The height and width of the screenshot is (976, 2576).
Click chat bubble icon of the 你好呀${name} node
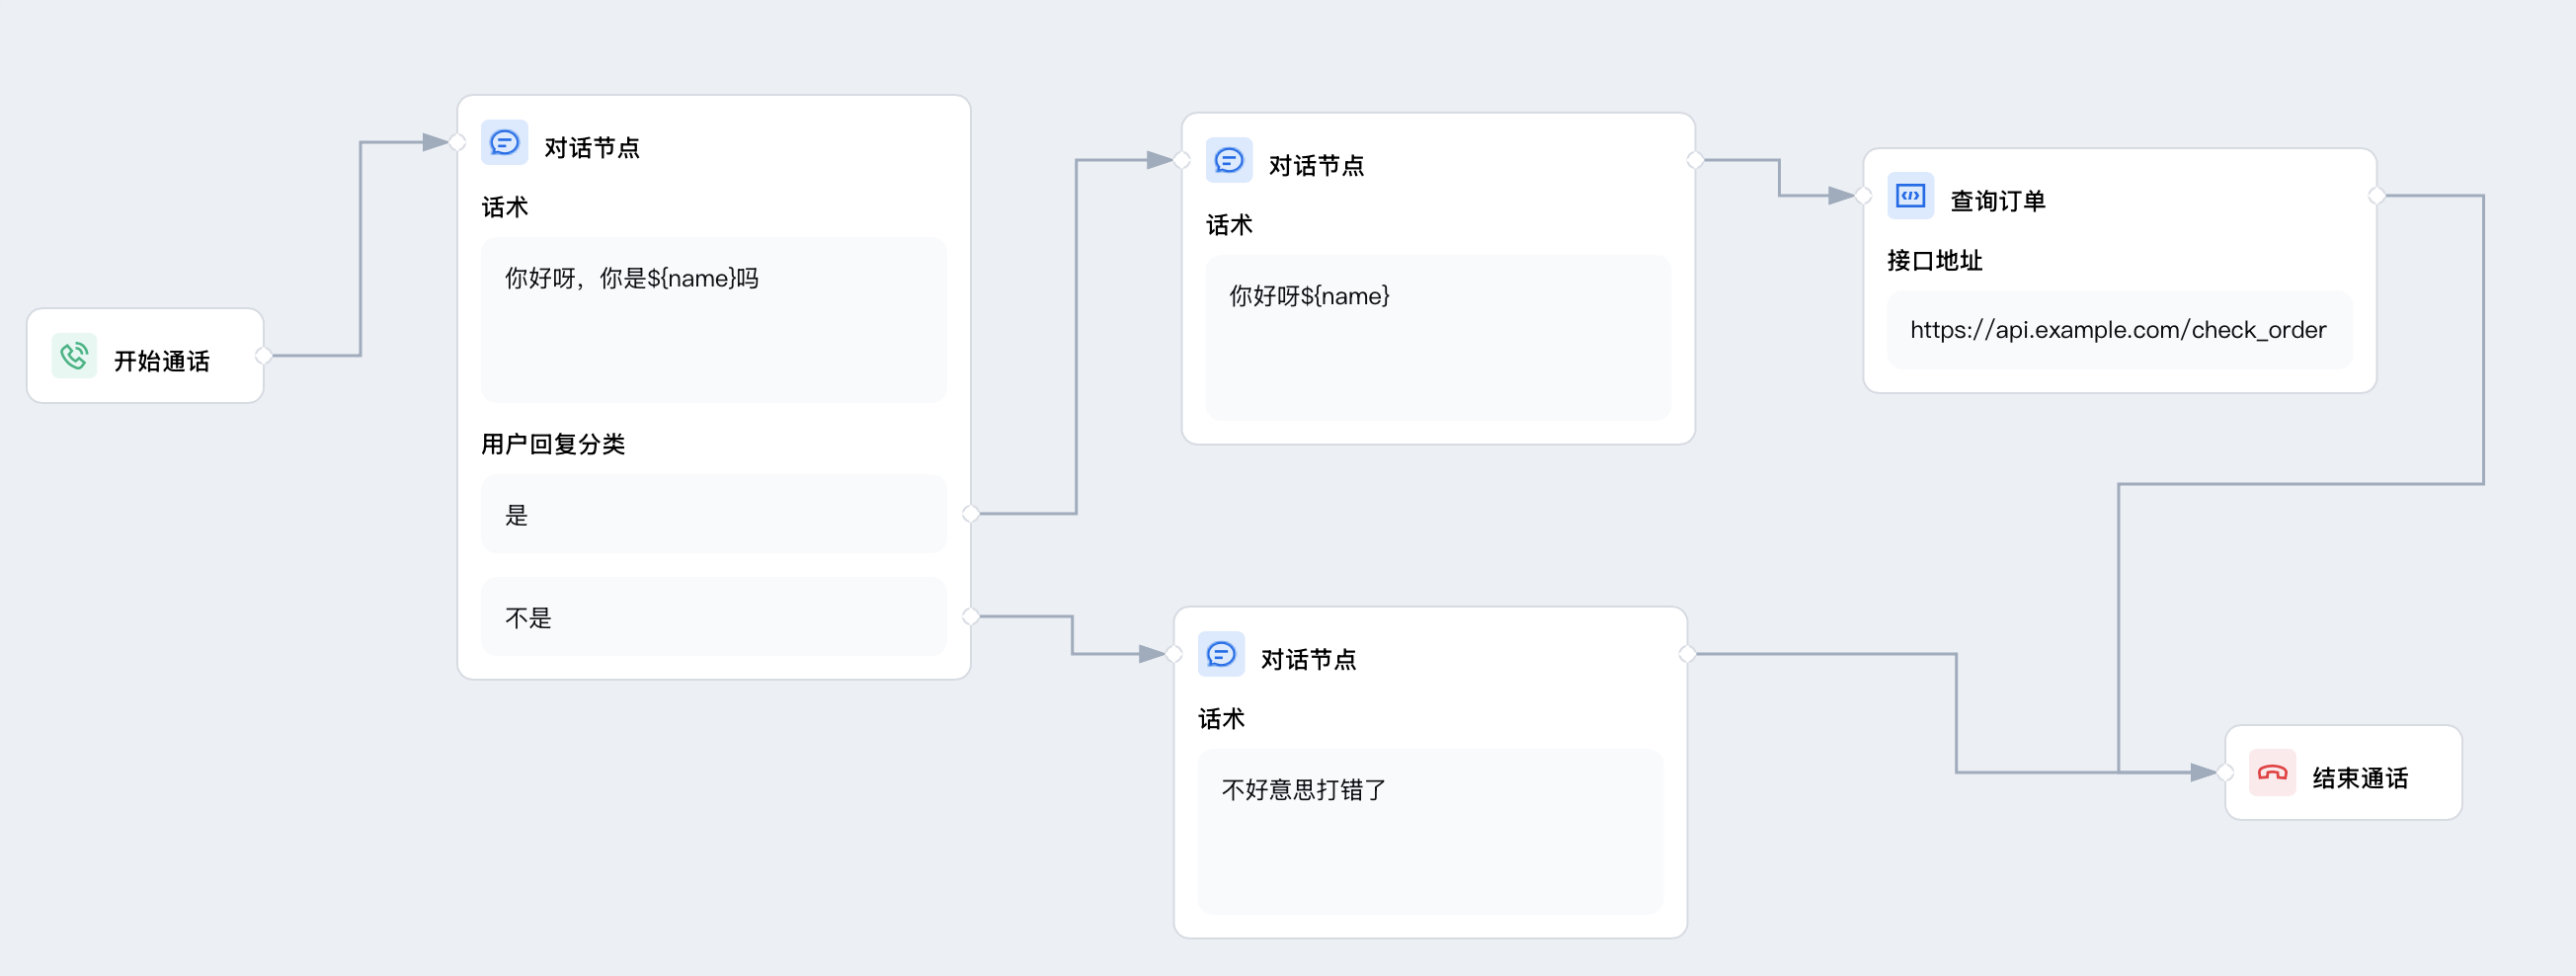coord(1229,161)
